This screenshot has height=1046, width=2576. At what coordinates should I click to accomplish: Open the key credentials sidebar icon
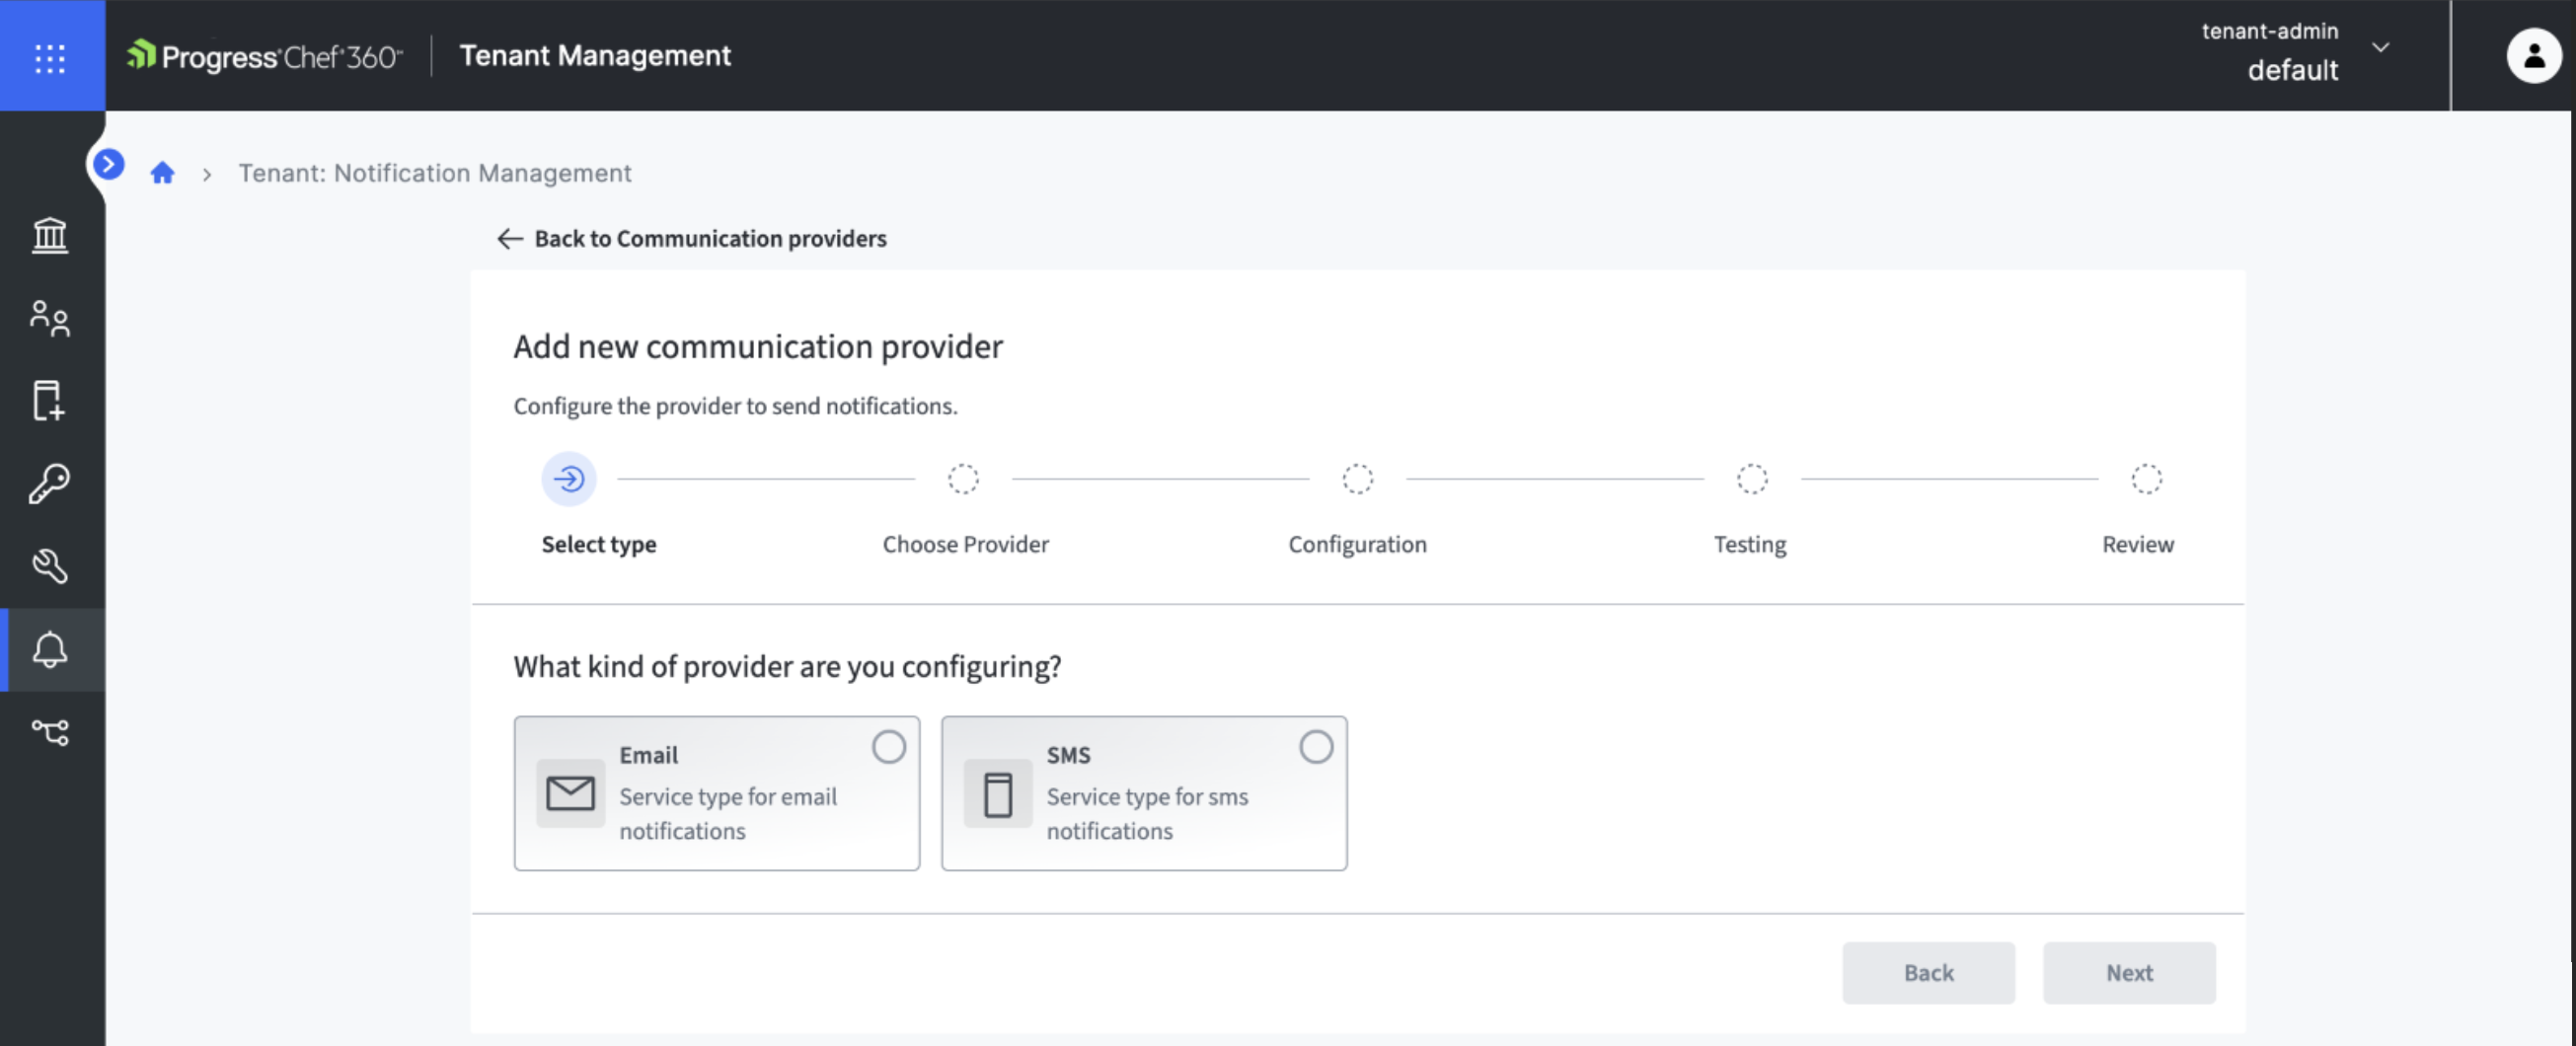pyautogui.click(x=49, y=484)
